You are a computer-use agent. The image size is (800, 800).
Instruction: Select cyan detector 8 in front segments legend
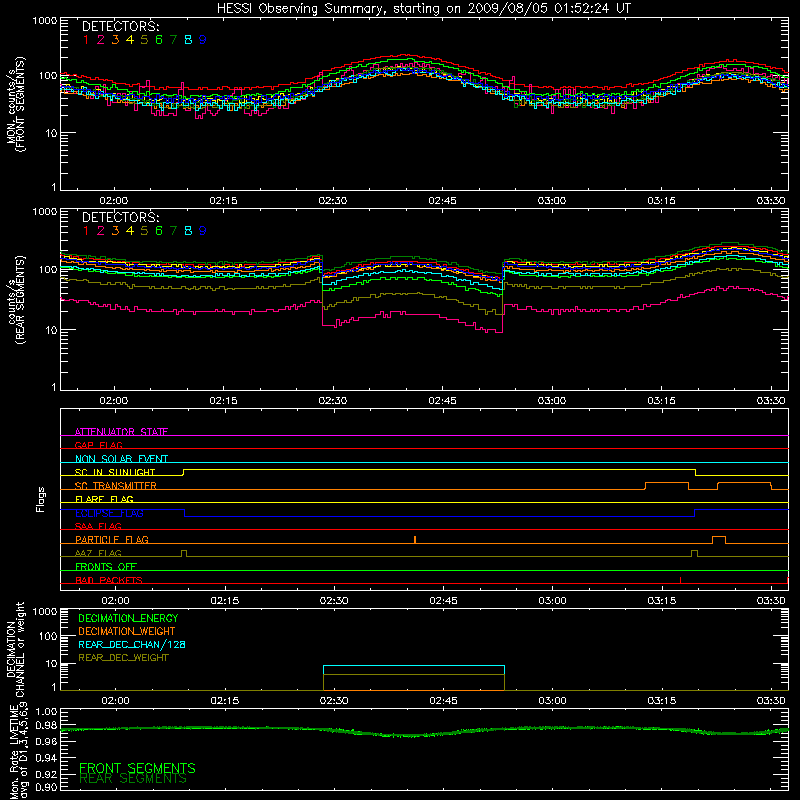point(188,40)
